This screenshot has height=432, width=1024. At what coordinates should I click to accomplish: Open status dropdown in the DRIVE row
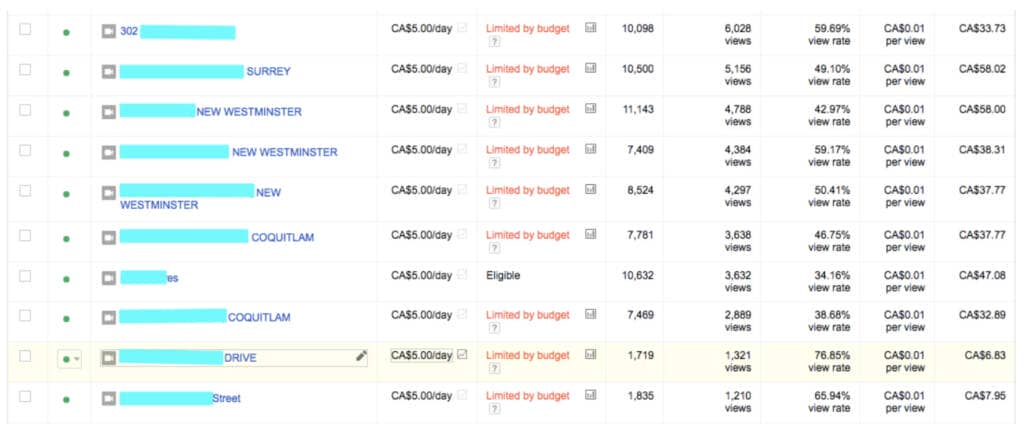pos(70,359)
